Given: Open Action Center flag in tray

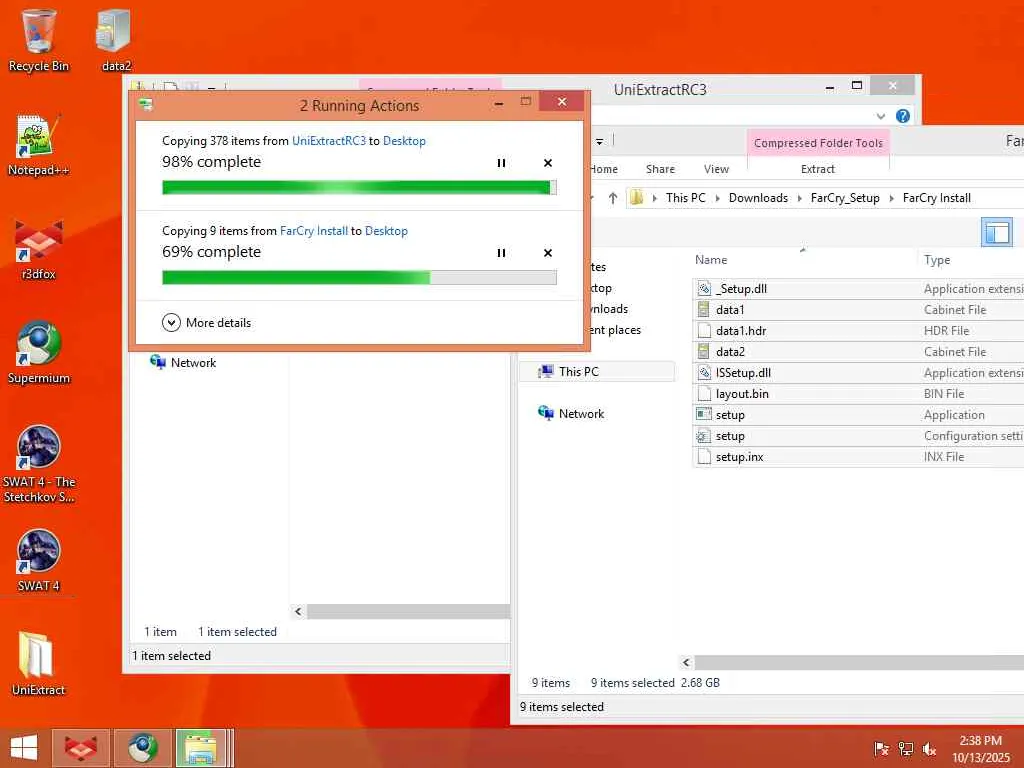Looking at the screenshot, I should [881, 748].
